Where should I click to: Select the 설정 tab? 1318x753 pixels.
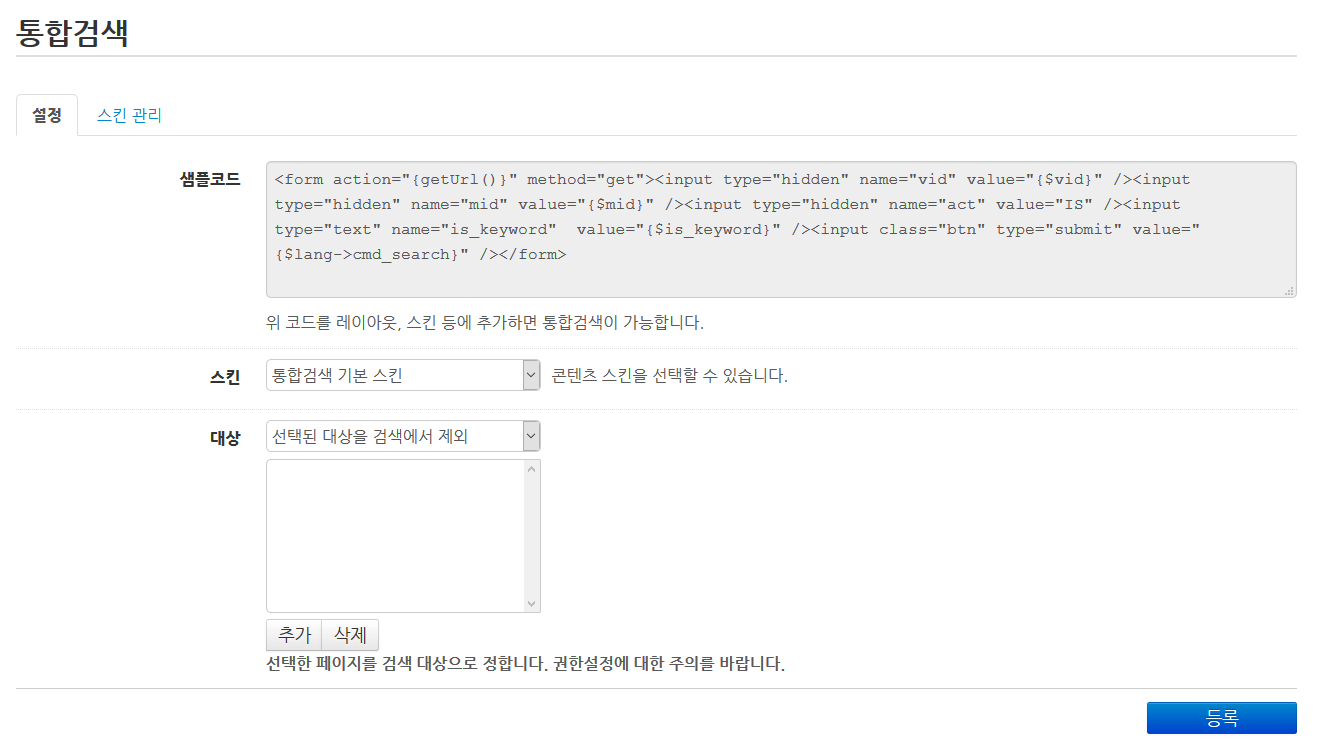46,115
